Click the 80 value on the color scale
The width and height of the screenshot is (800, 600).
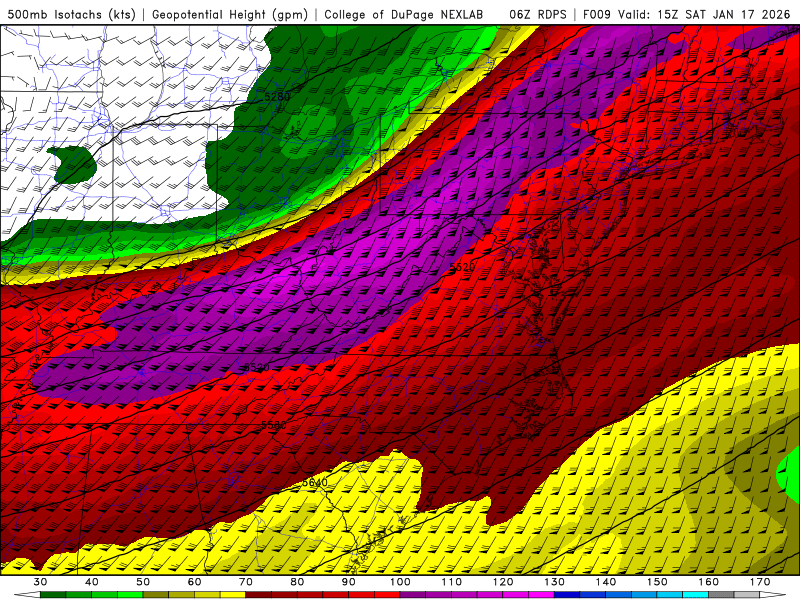click(297, 582)
